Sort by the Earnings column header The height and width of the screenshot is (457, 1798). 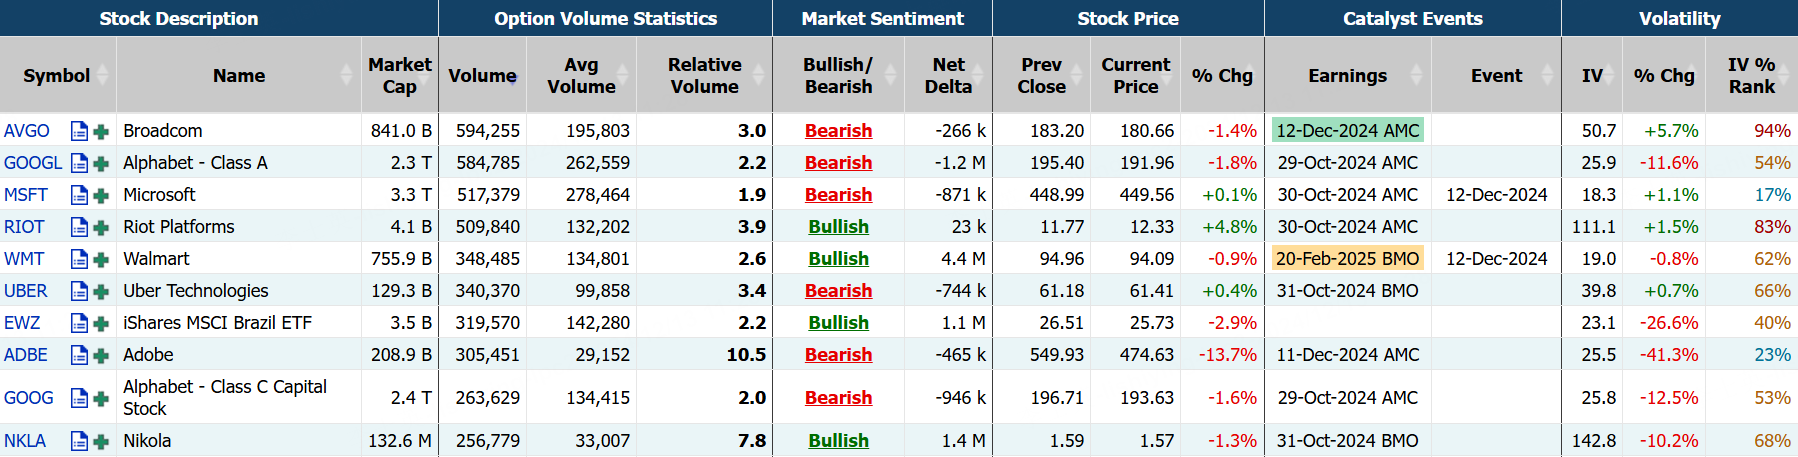click(1347, 76)
